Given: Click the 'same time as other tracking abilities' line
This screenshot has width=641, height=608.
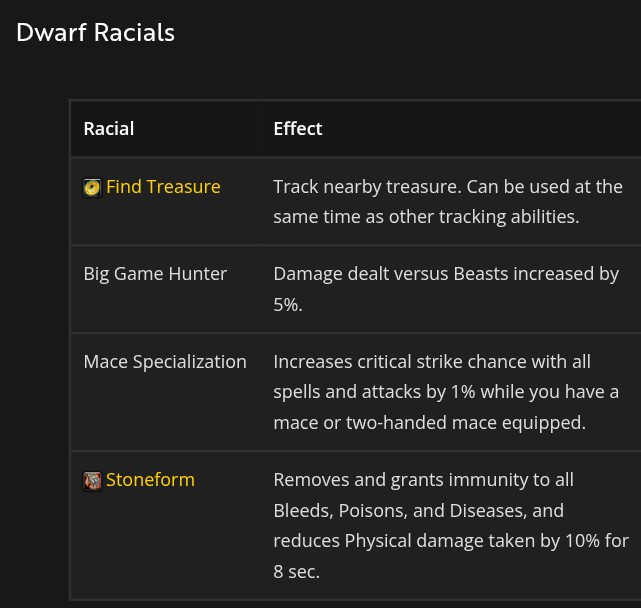Looking at the screenshot, I should point(426,217).
